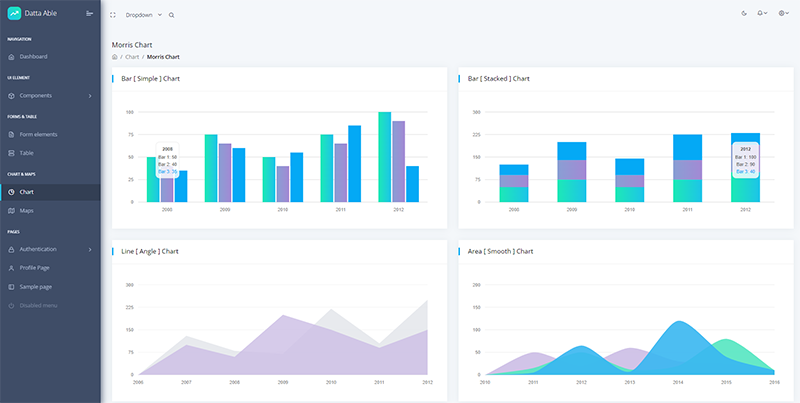Toggle fullscreen mode icon in top bar

point(113,15)
